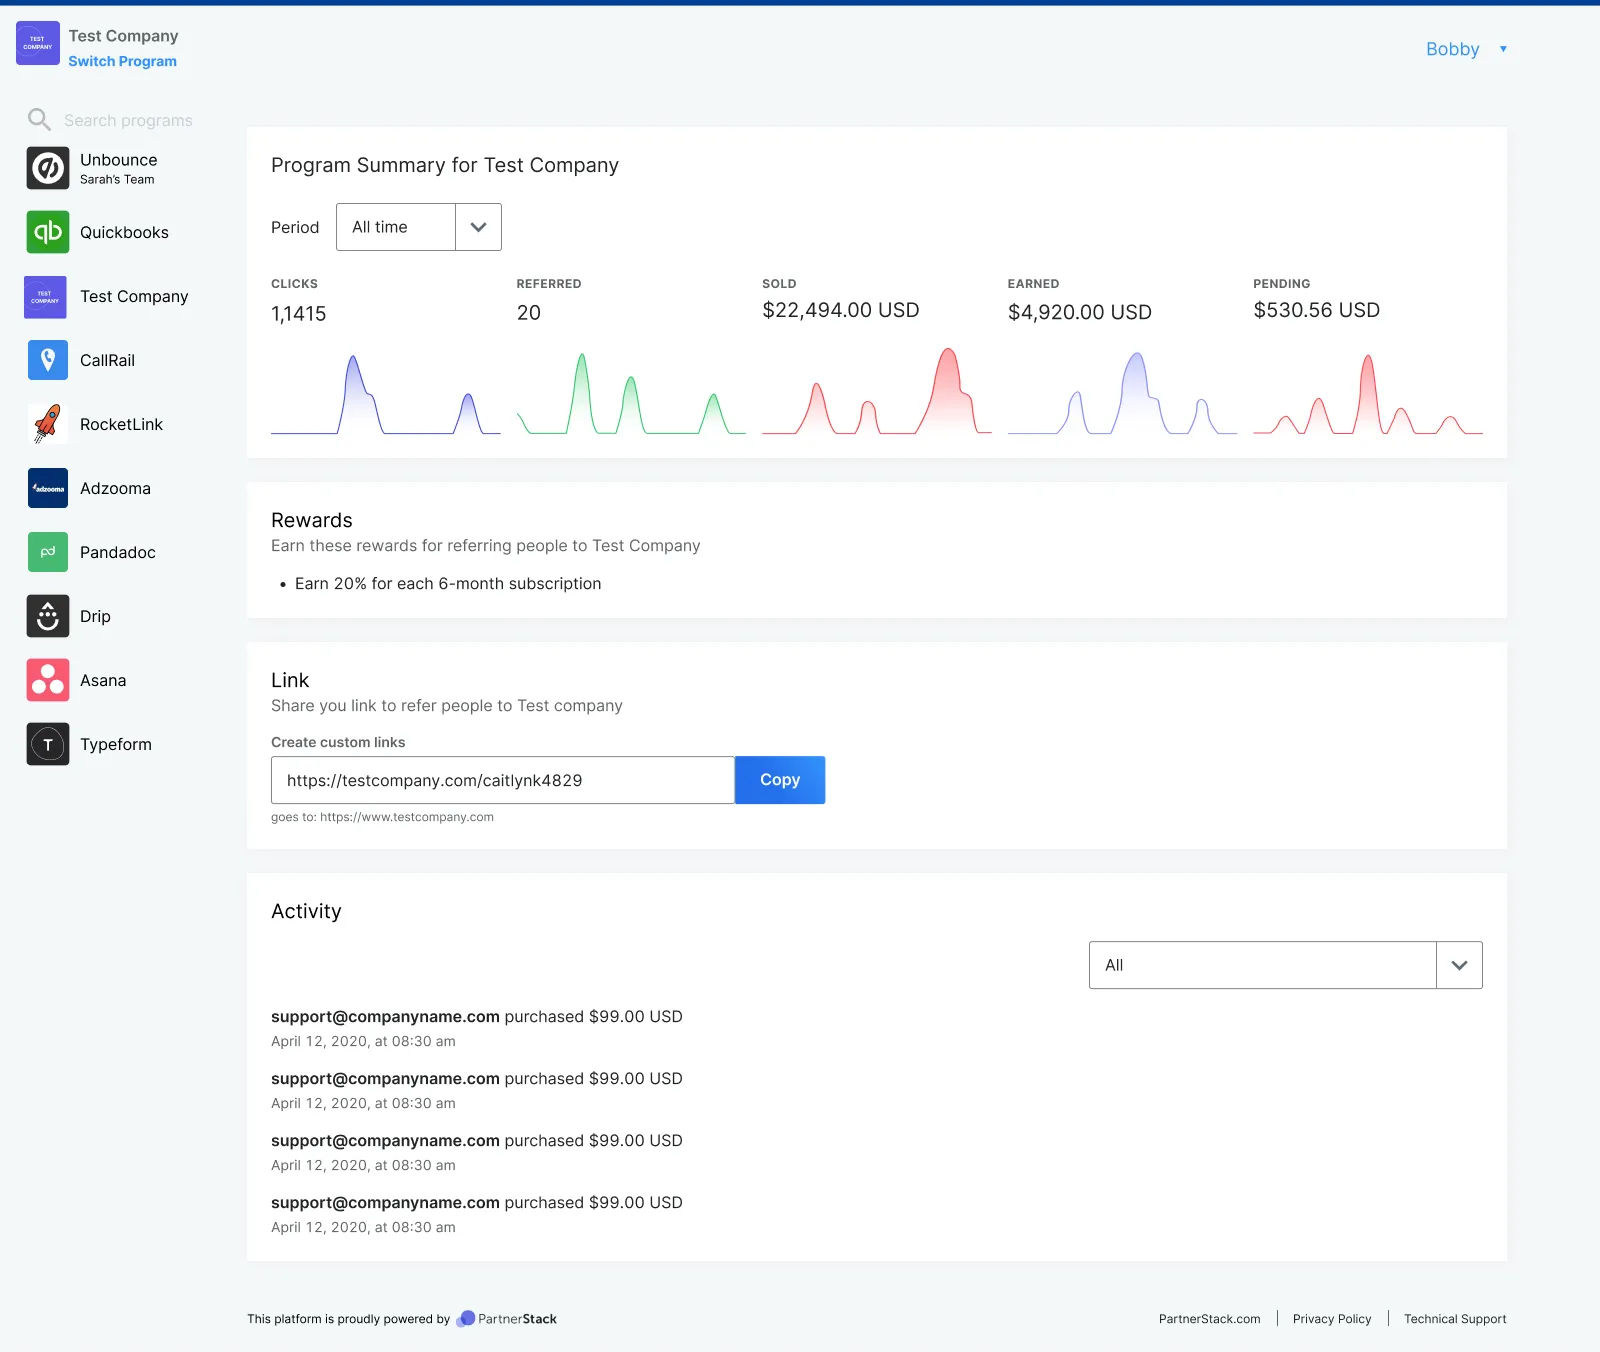Select the Asana three-dot icon
This screenshot has width=1600, height=1352.
[x=48, y=680]
